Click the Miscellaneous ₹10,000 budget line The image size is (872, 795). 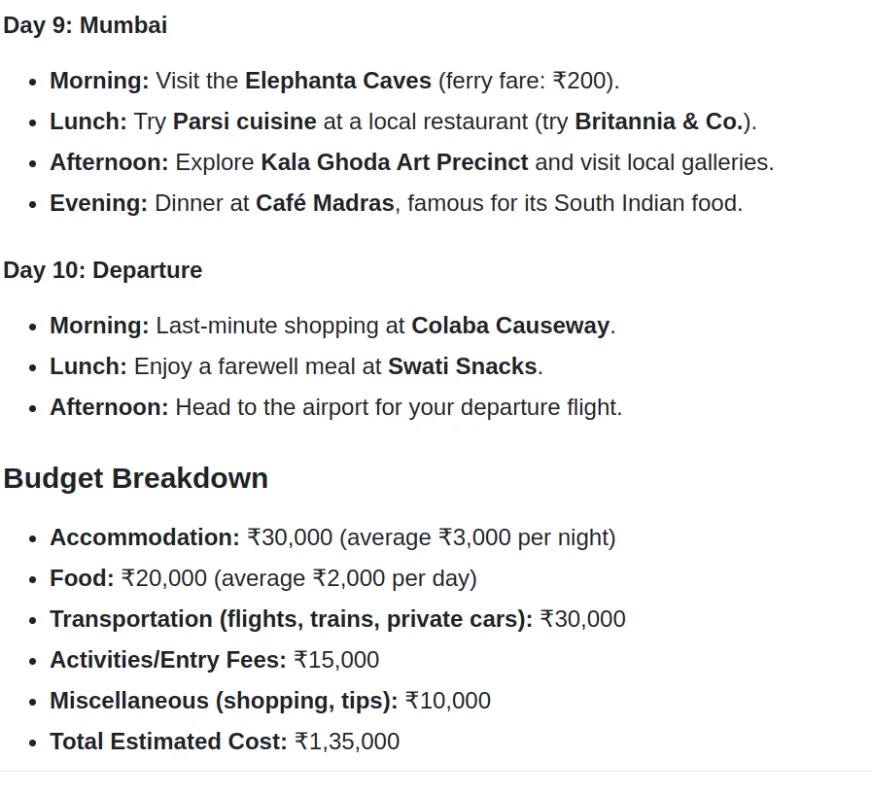pos(270,701)
